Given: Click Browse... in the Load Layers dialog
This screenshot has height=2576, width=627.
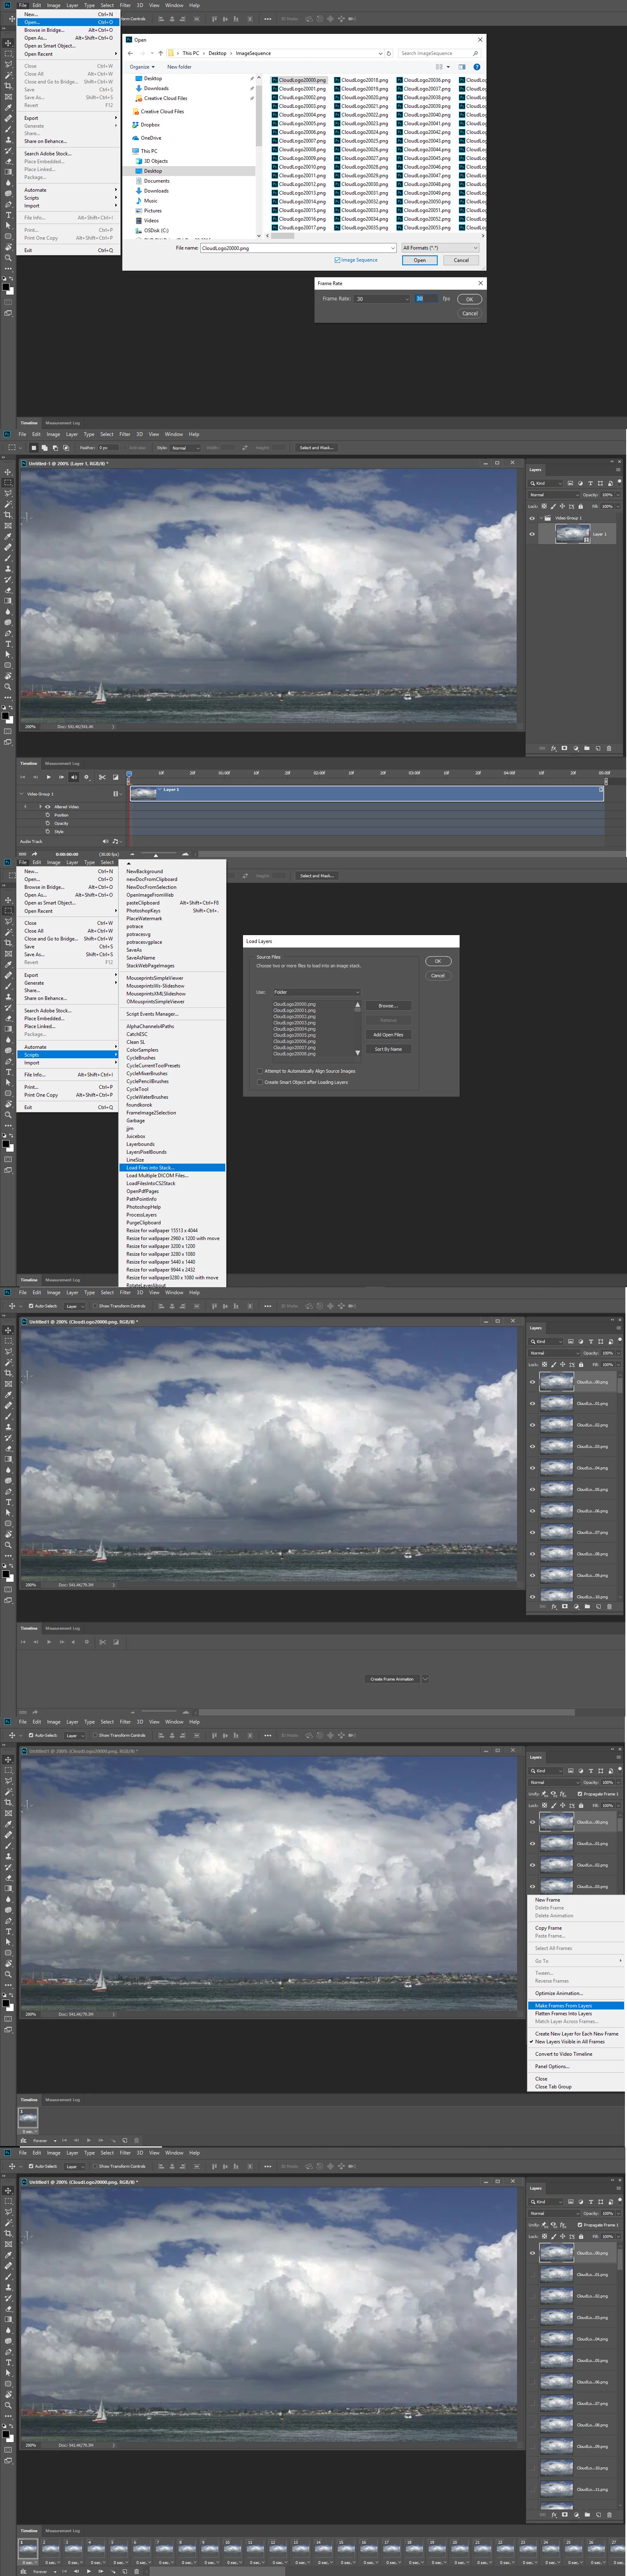Looking at the screenshot, I should coord(388,1006).
